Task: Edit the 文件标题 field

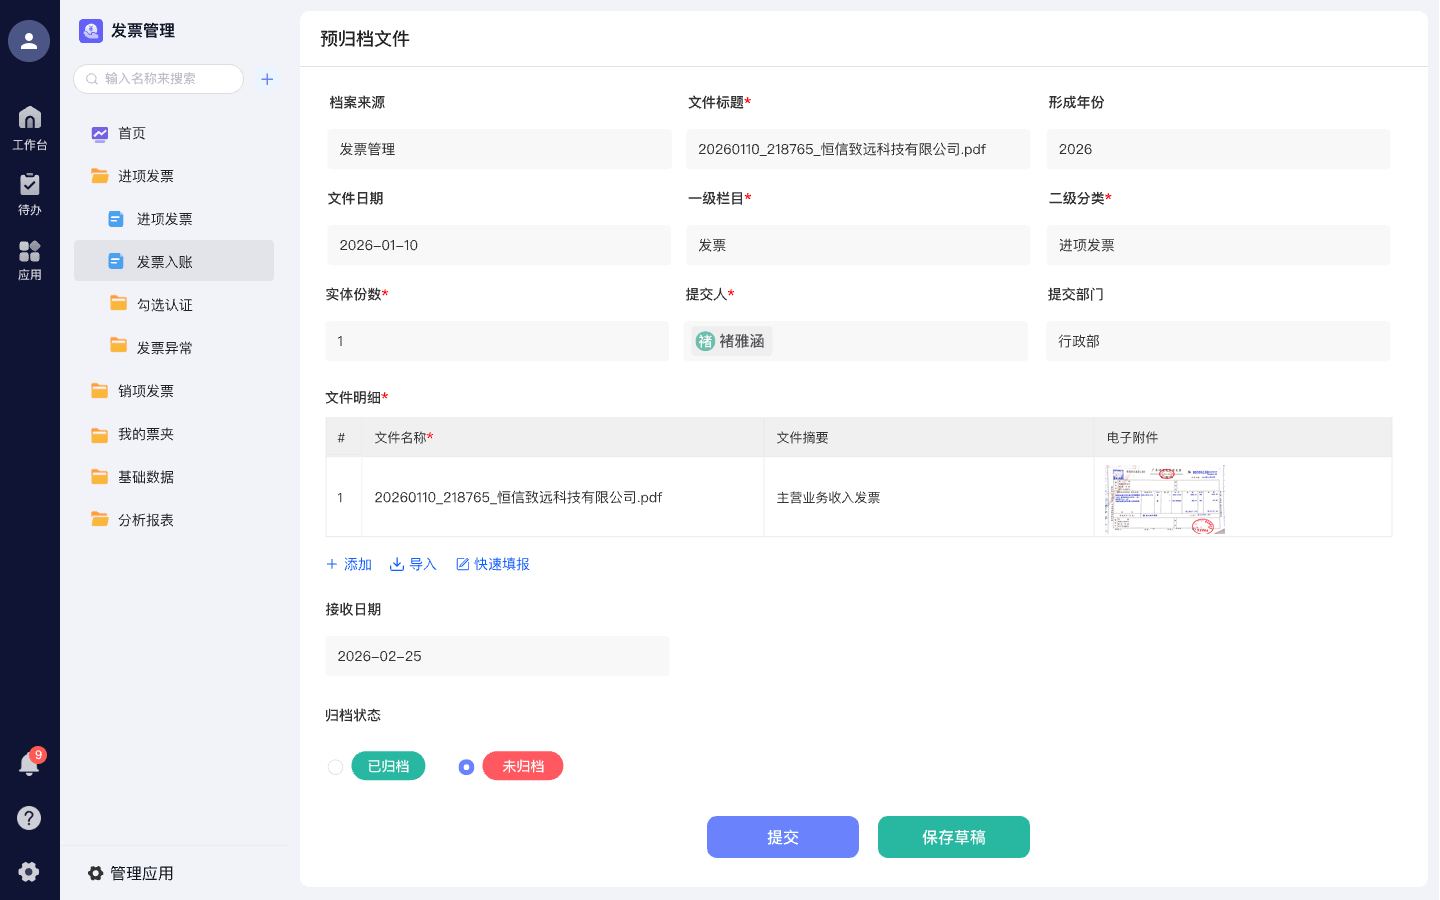Action: click(x=858, y=149)
